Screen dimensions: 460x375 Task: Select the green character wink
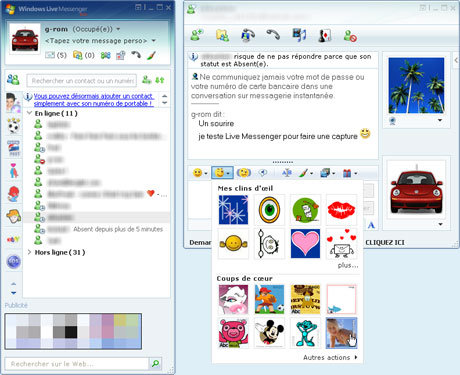305,210
